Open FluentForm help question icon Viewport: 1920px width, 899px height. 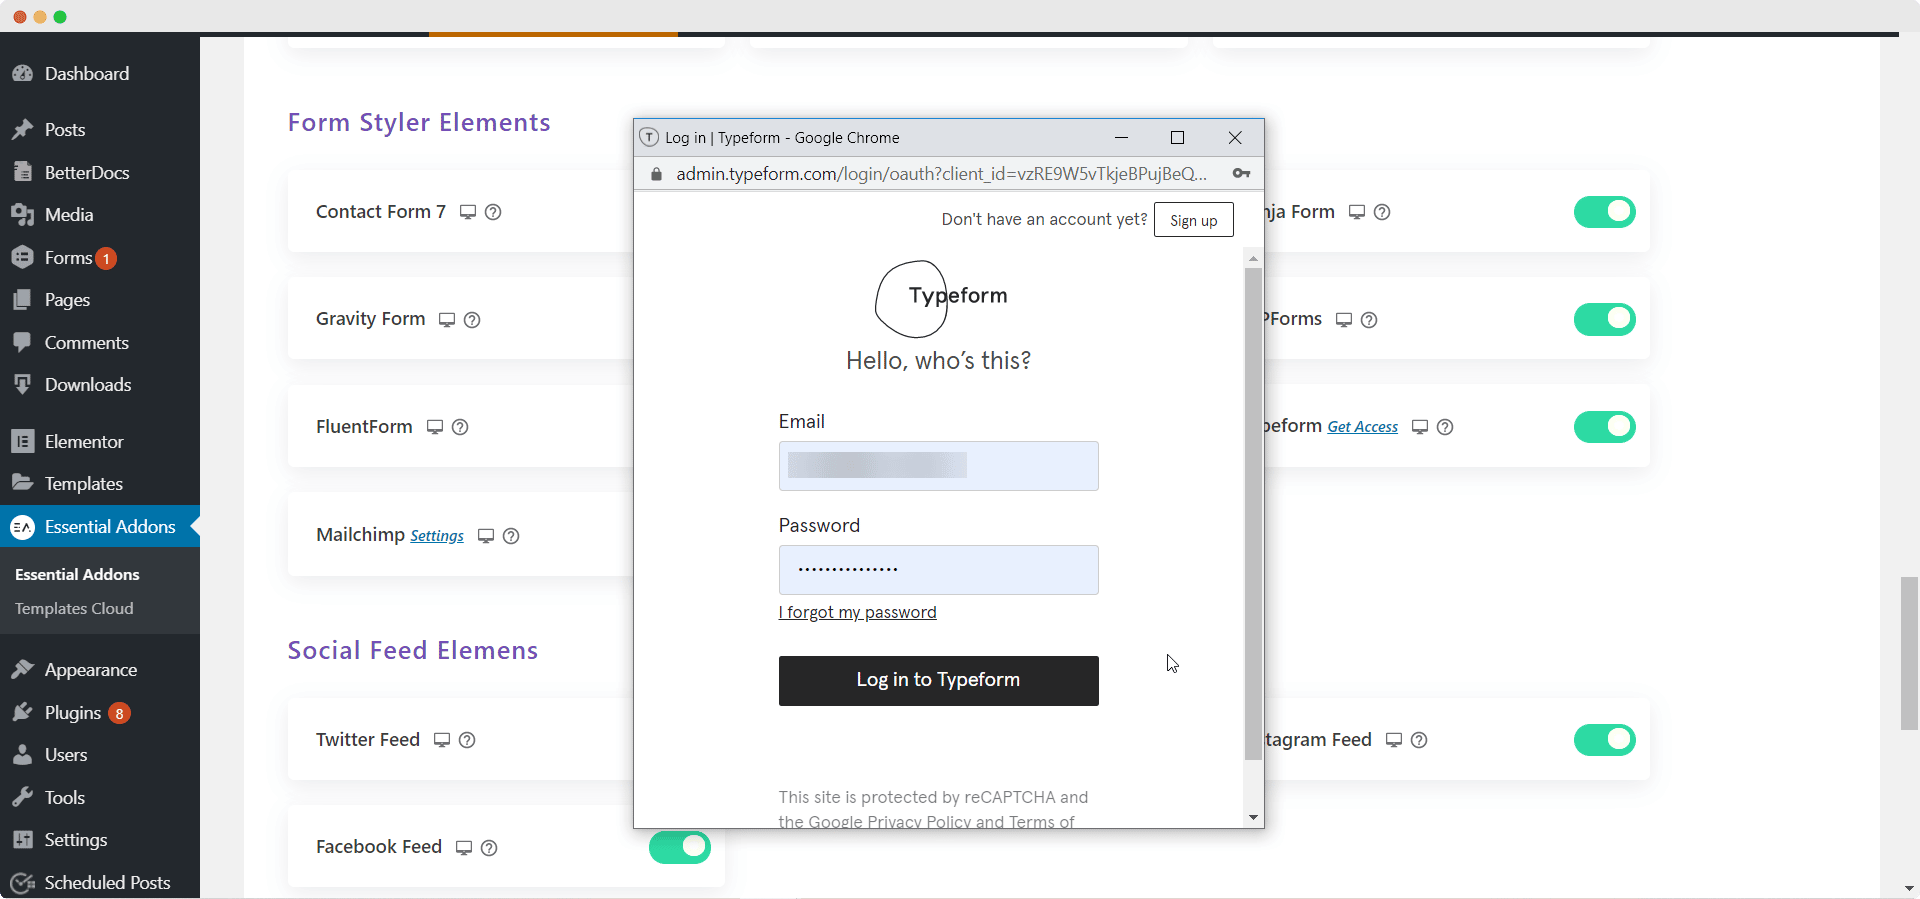point(460,427)
